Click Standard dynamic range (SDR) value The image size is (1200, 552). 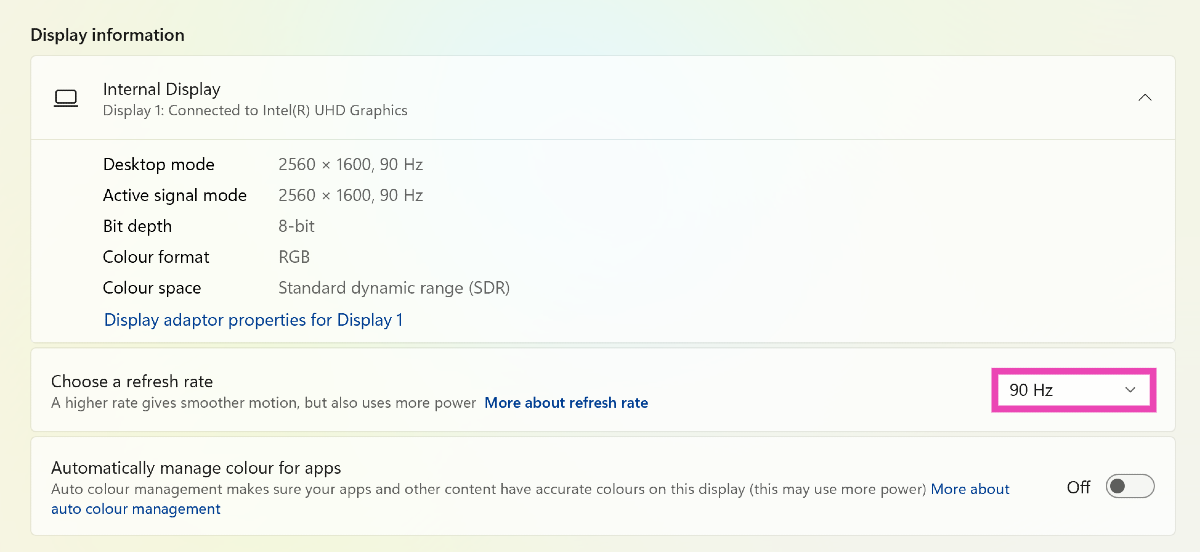[394, 288]
